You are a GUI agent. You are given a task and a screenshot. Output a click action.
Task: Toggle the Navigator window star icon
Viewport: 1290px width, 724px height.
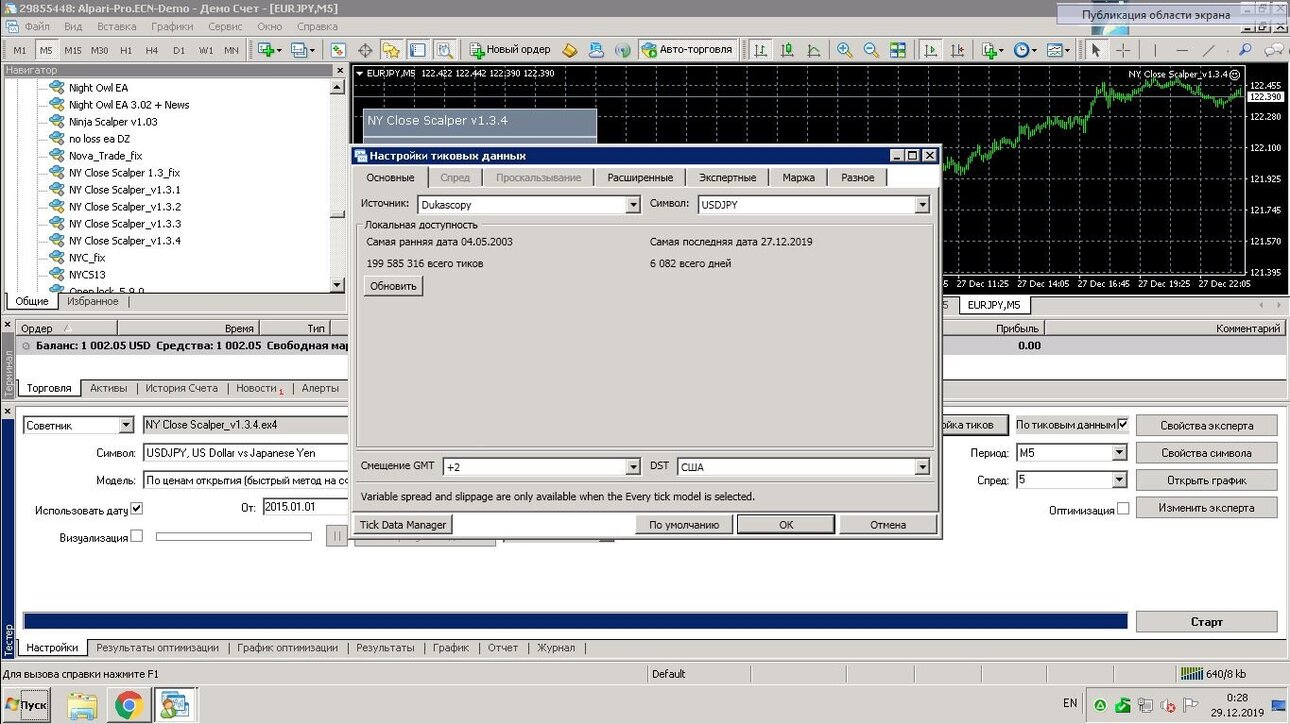click(x=391, y=49)
